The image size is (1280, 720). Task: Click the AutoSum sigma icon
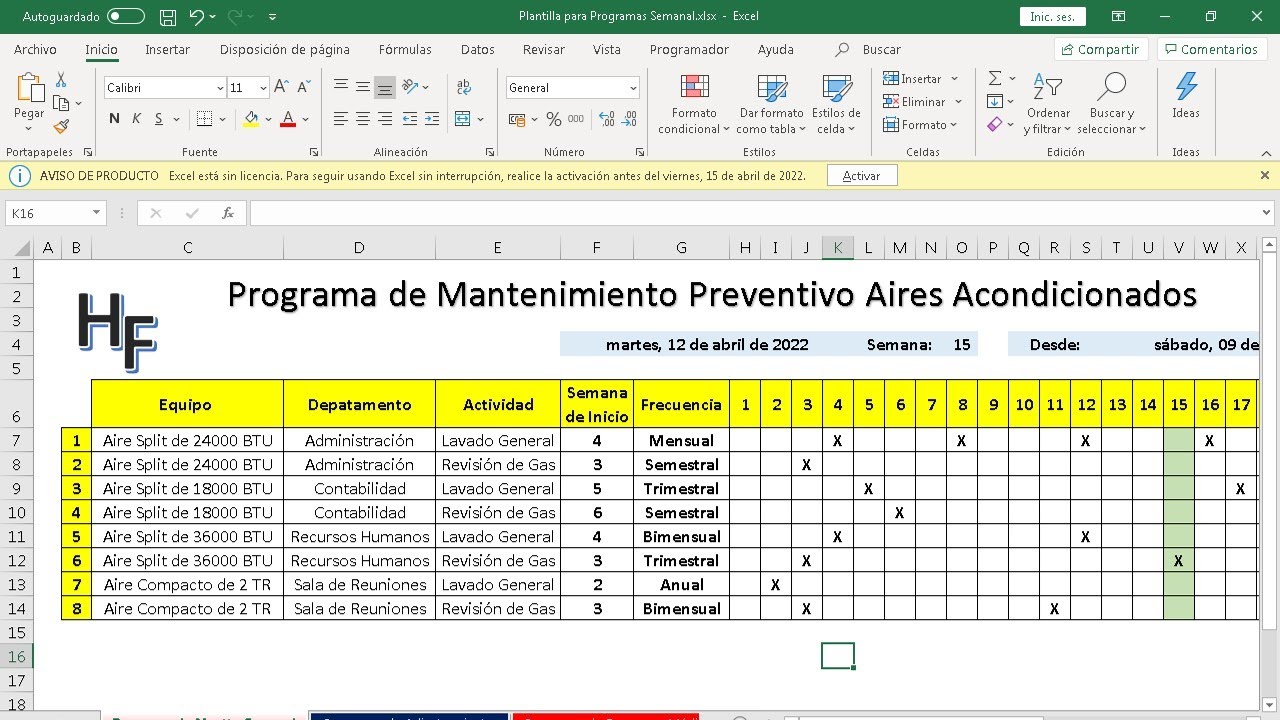click(995, 78)
